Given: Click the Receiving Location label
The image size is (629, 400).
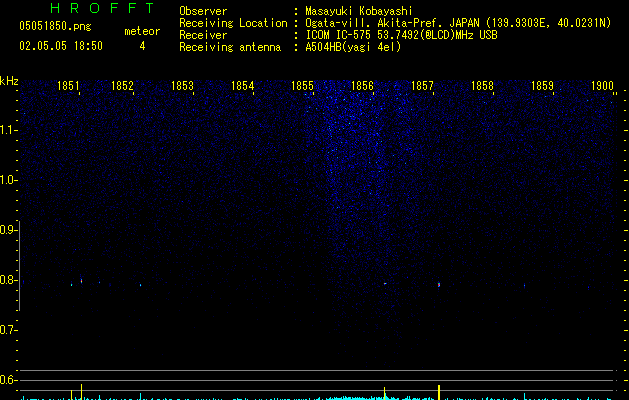Looking at the screenshot, I should 233,23.
